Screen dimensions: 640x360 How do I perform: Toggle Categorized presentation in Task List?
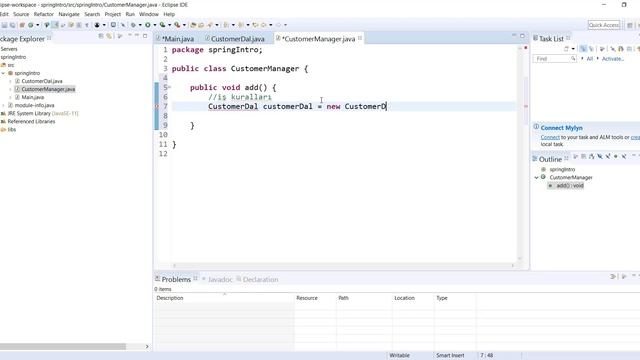pyautogui.click(x=583, y=49)
